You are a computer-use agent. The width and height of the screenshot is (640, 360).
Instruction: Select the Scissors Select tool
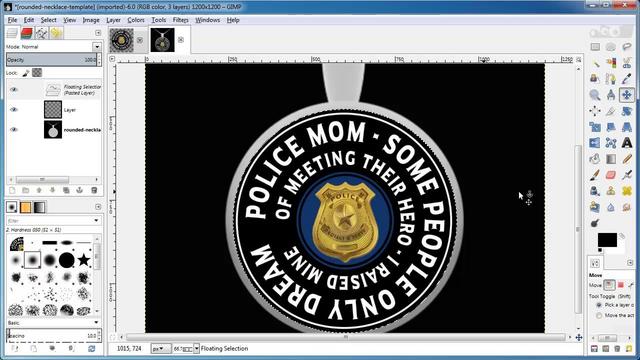pyautogui.click(x=627, y=63)
